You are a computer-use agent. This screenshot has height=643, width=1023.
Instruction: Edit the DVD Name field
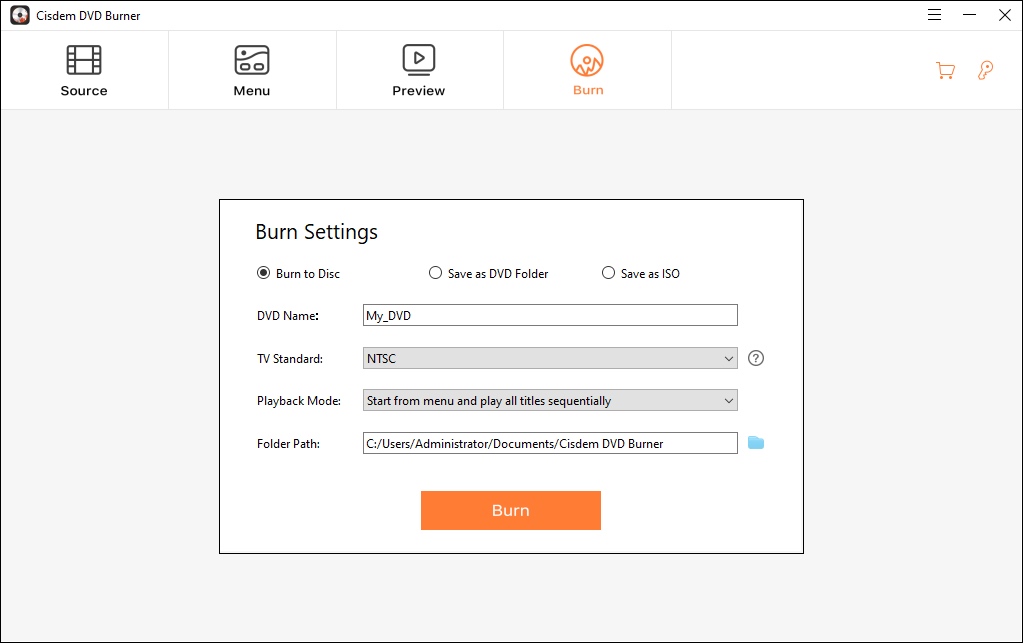(550, 314)
